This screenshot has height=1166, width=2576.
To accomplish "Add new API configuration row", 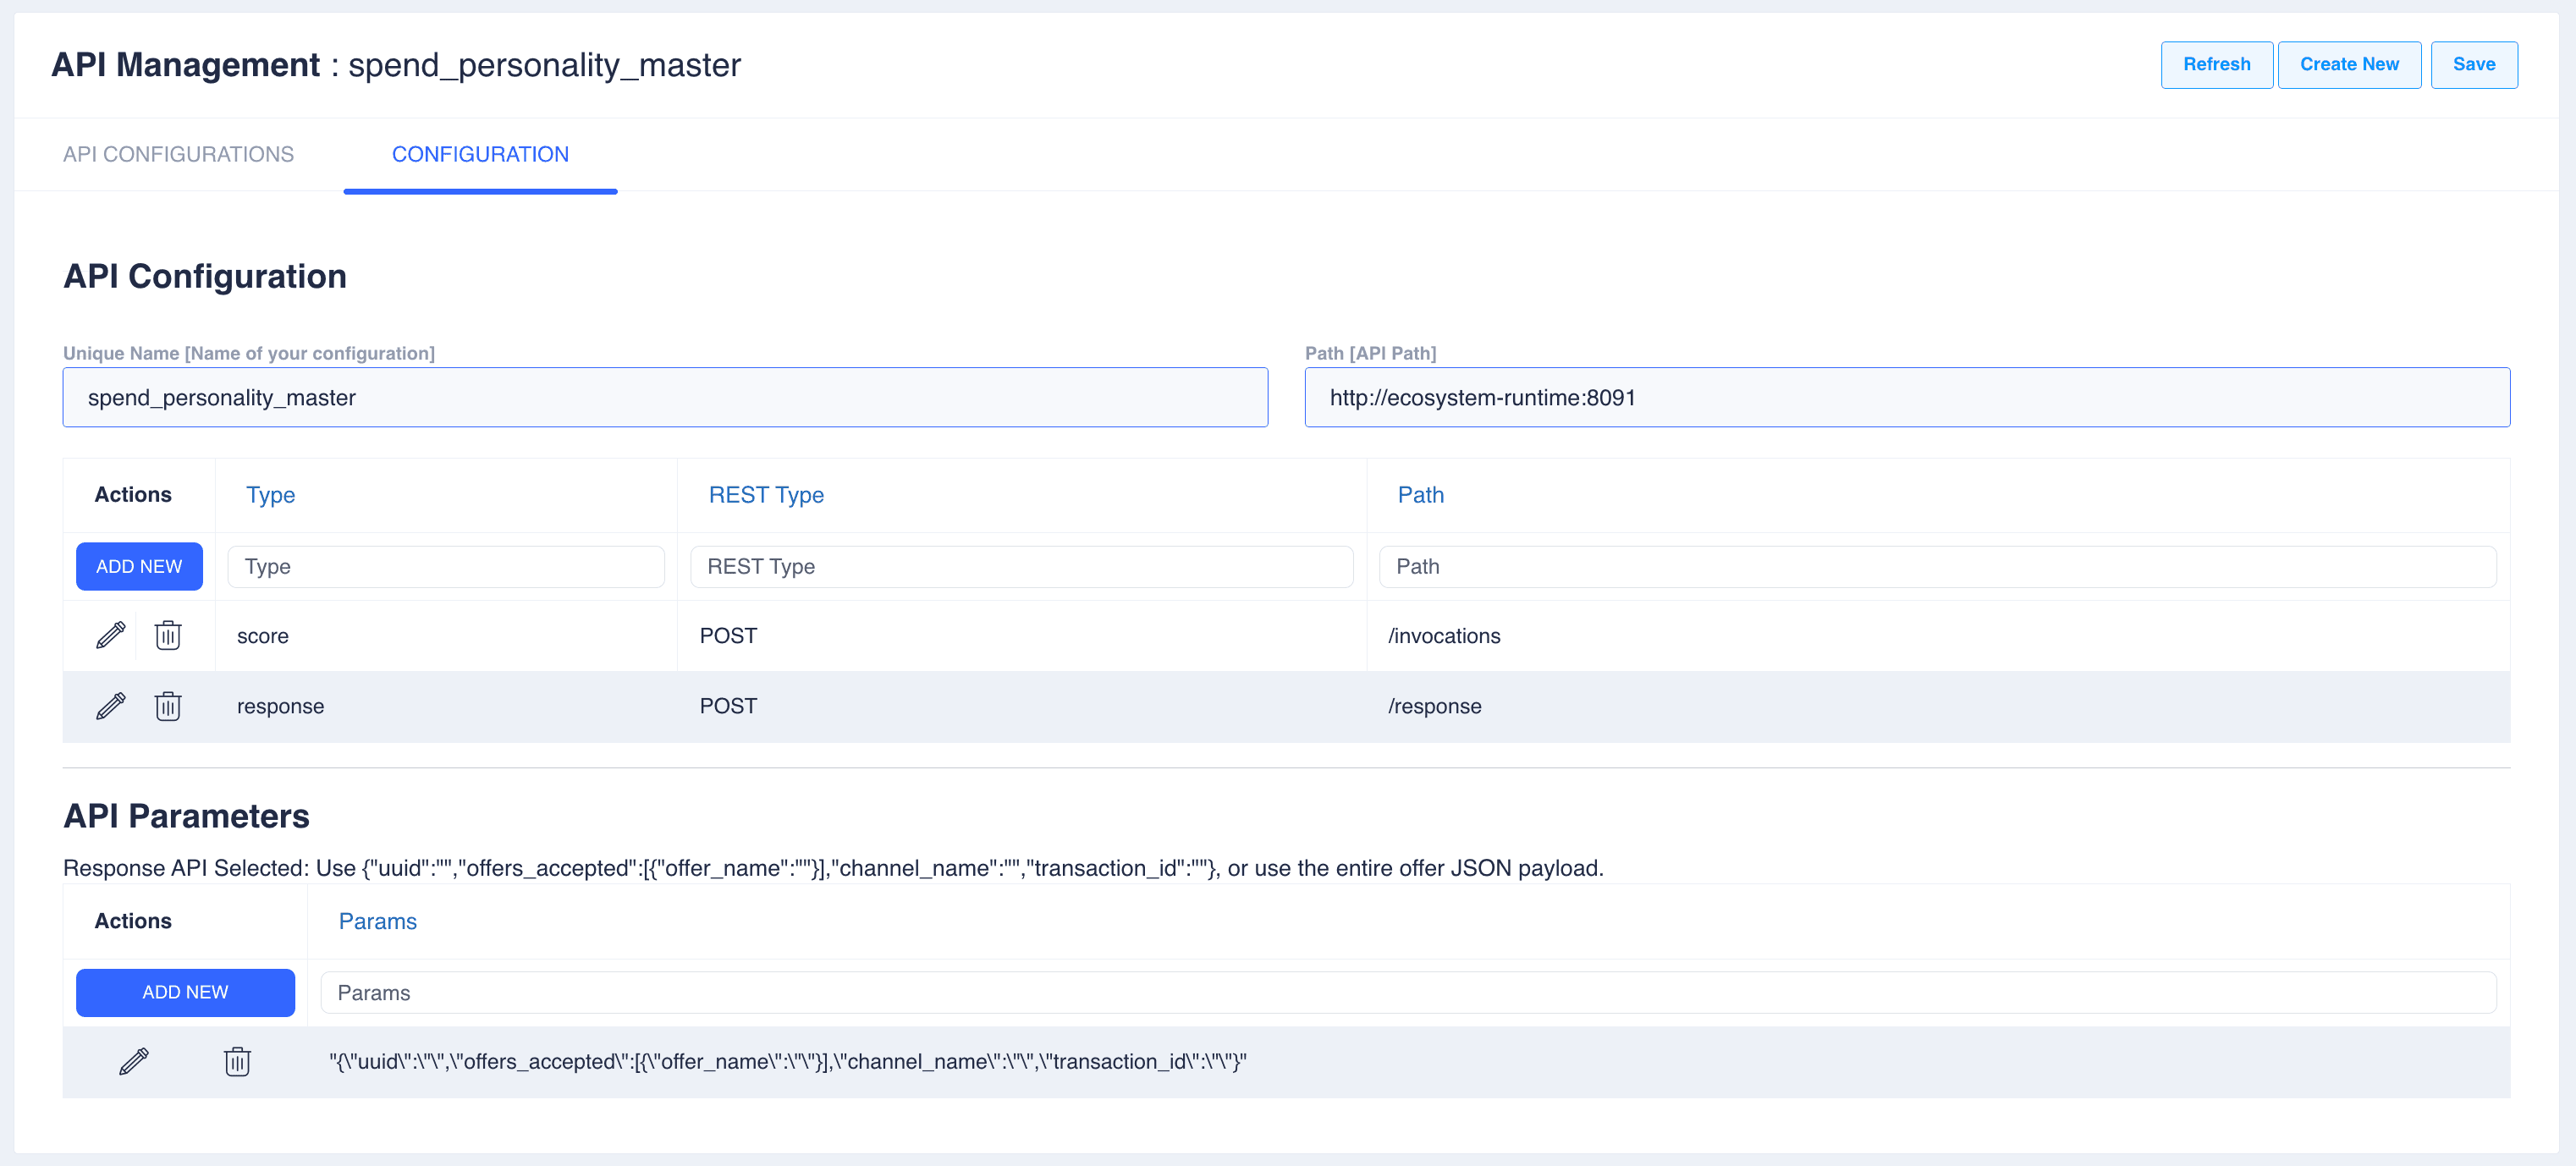I will point(139,566).
